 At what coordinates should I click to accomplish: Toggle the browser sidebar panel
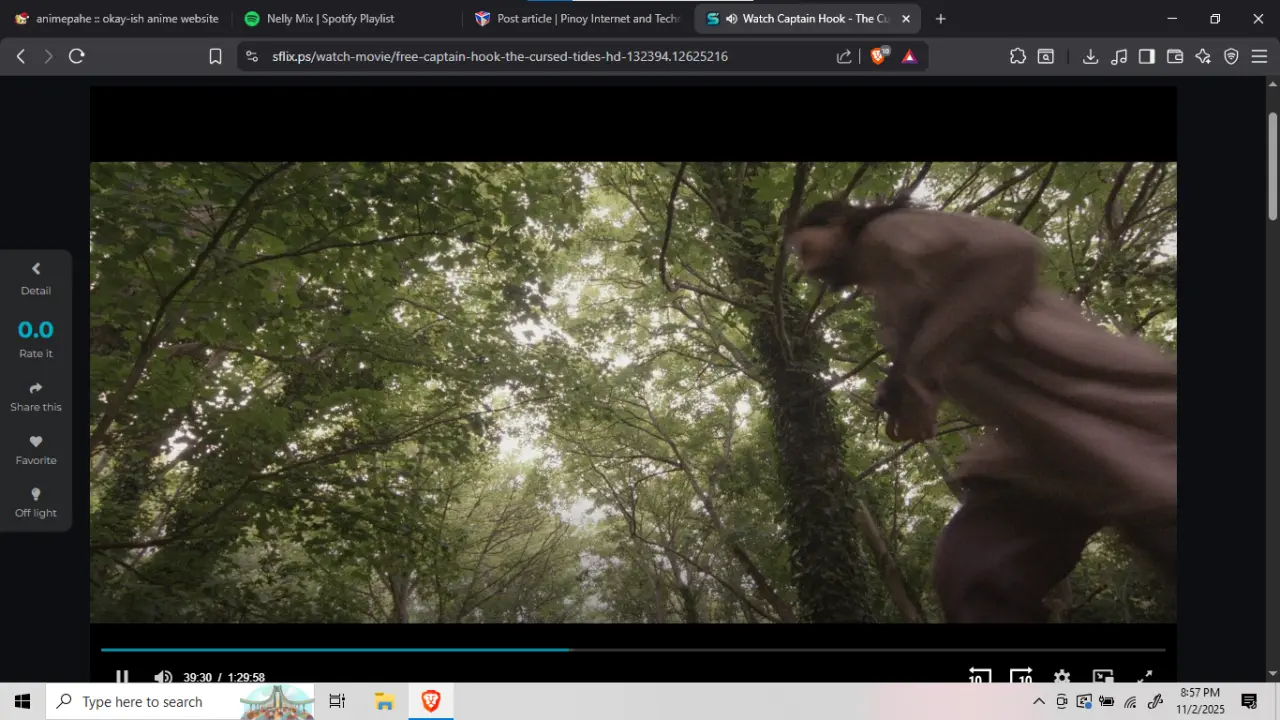point(1147,56)
